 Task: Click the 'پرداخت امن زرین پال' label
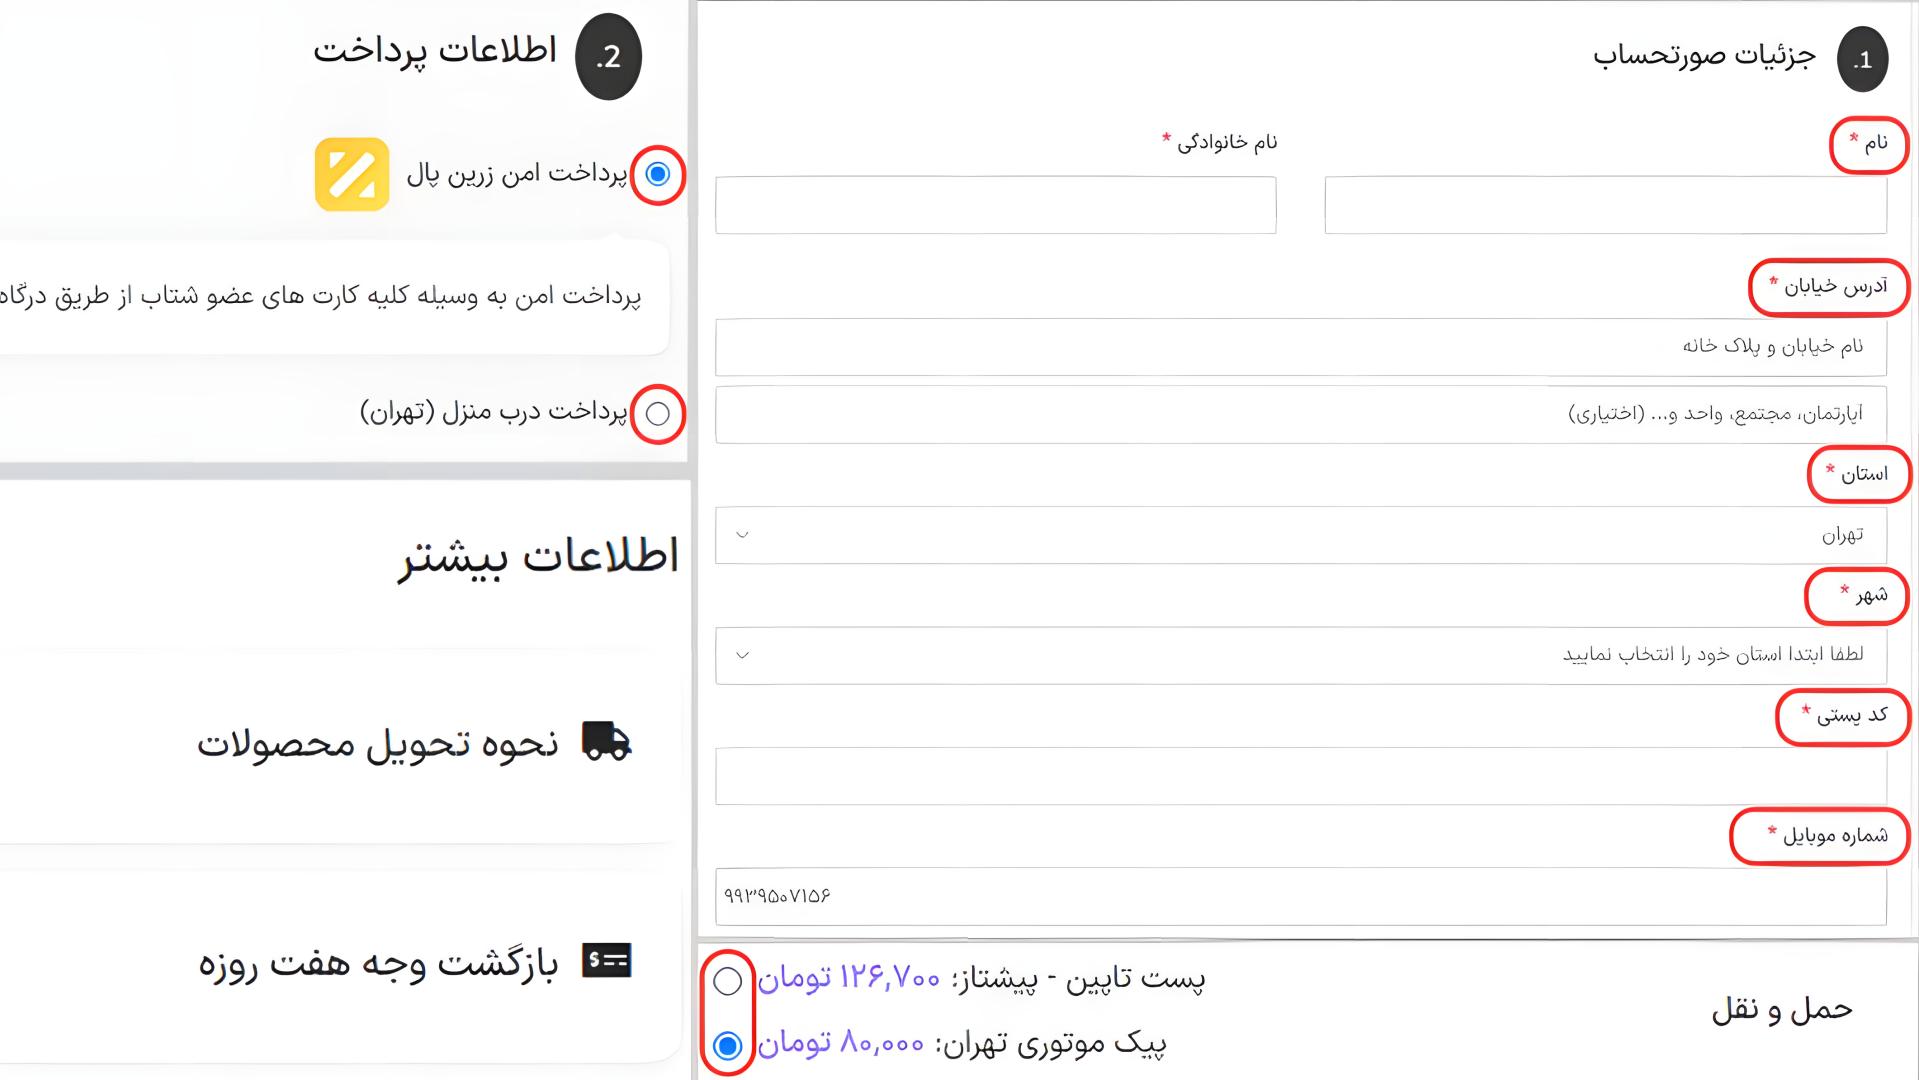[x=517, y=174]
